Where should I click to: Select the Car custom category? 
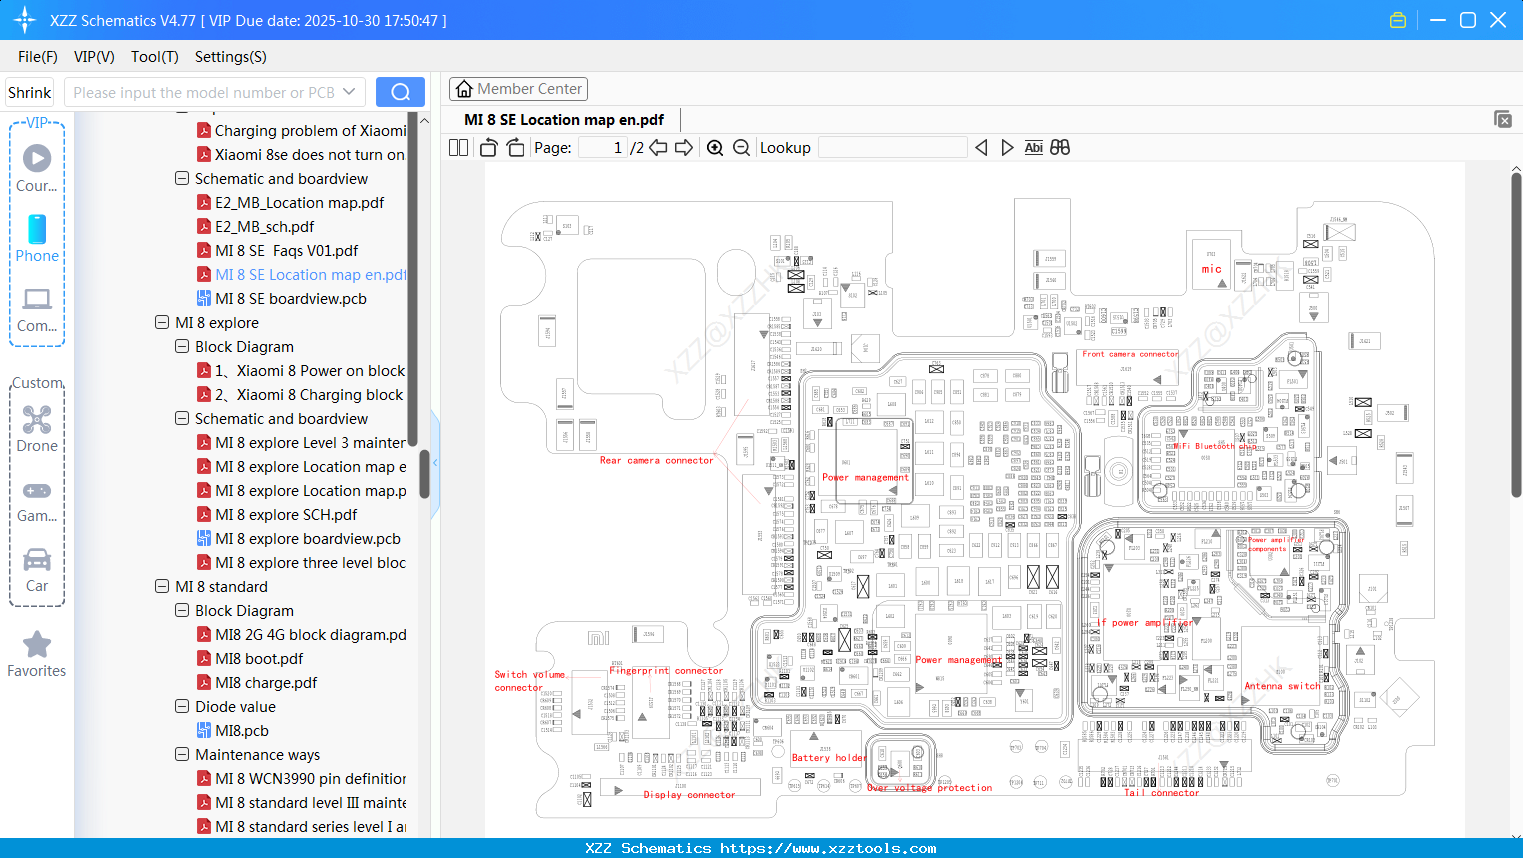click(37, 566)
